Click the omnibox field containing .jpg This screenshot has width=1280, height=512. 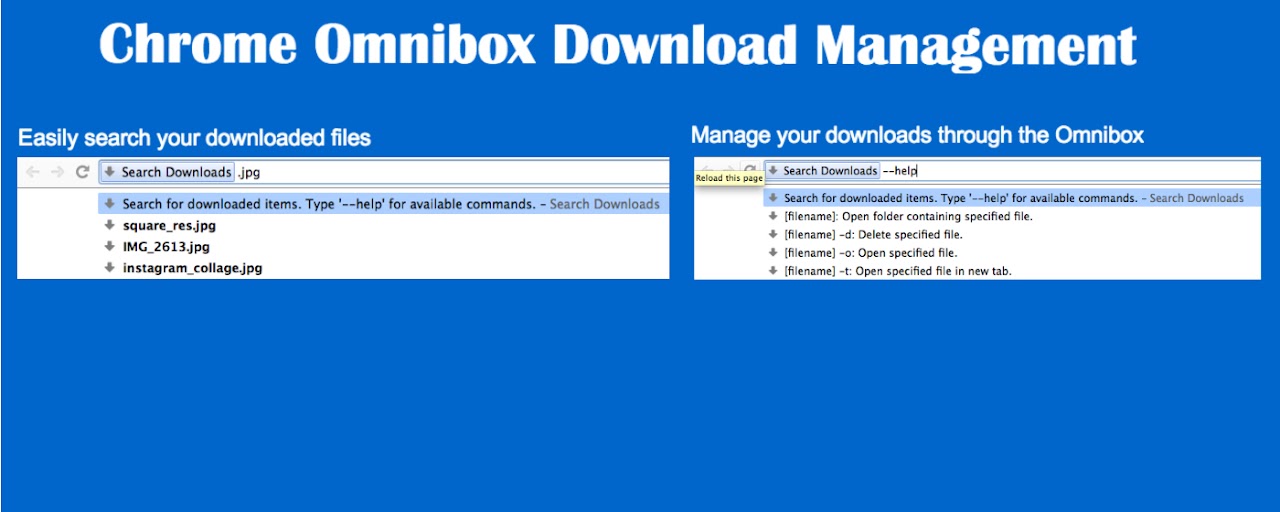click(383, 172)
